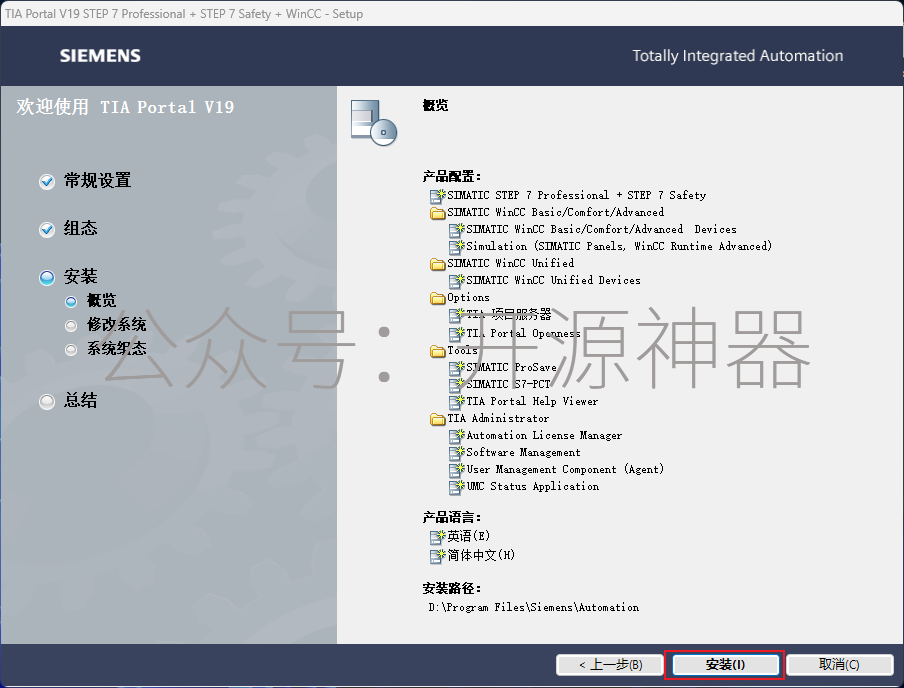The height and width of the screenshot is (688, 904).
Task: Select the 修改系统 sub-step in the sidebar
Action: [116, 325]
